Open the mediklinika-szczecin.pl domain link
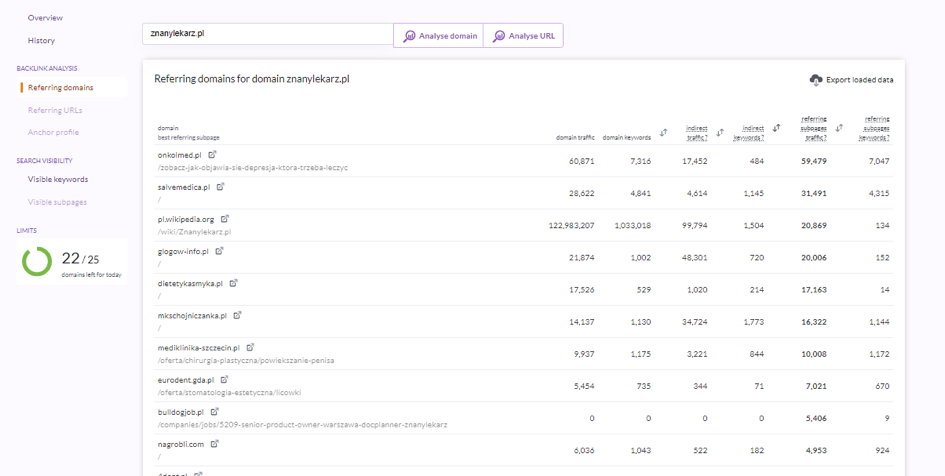The width and height of the screenshot is (945, 476). point(199,348)
